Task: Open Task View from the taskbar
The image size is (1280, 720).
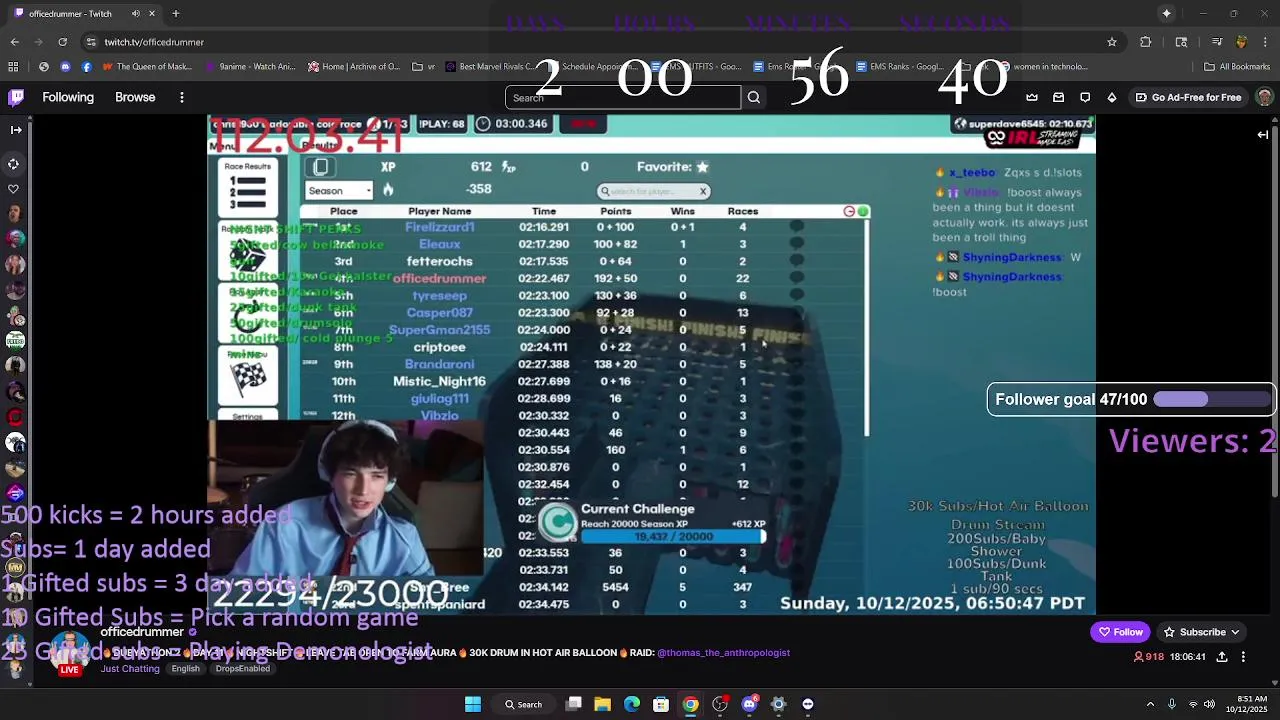Action: [574, 704]
